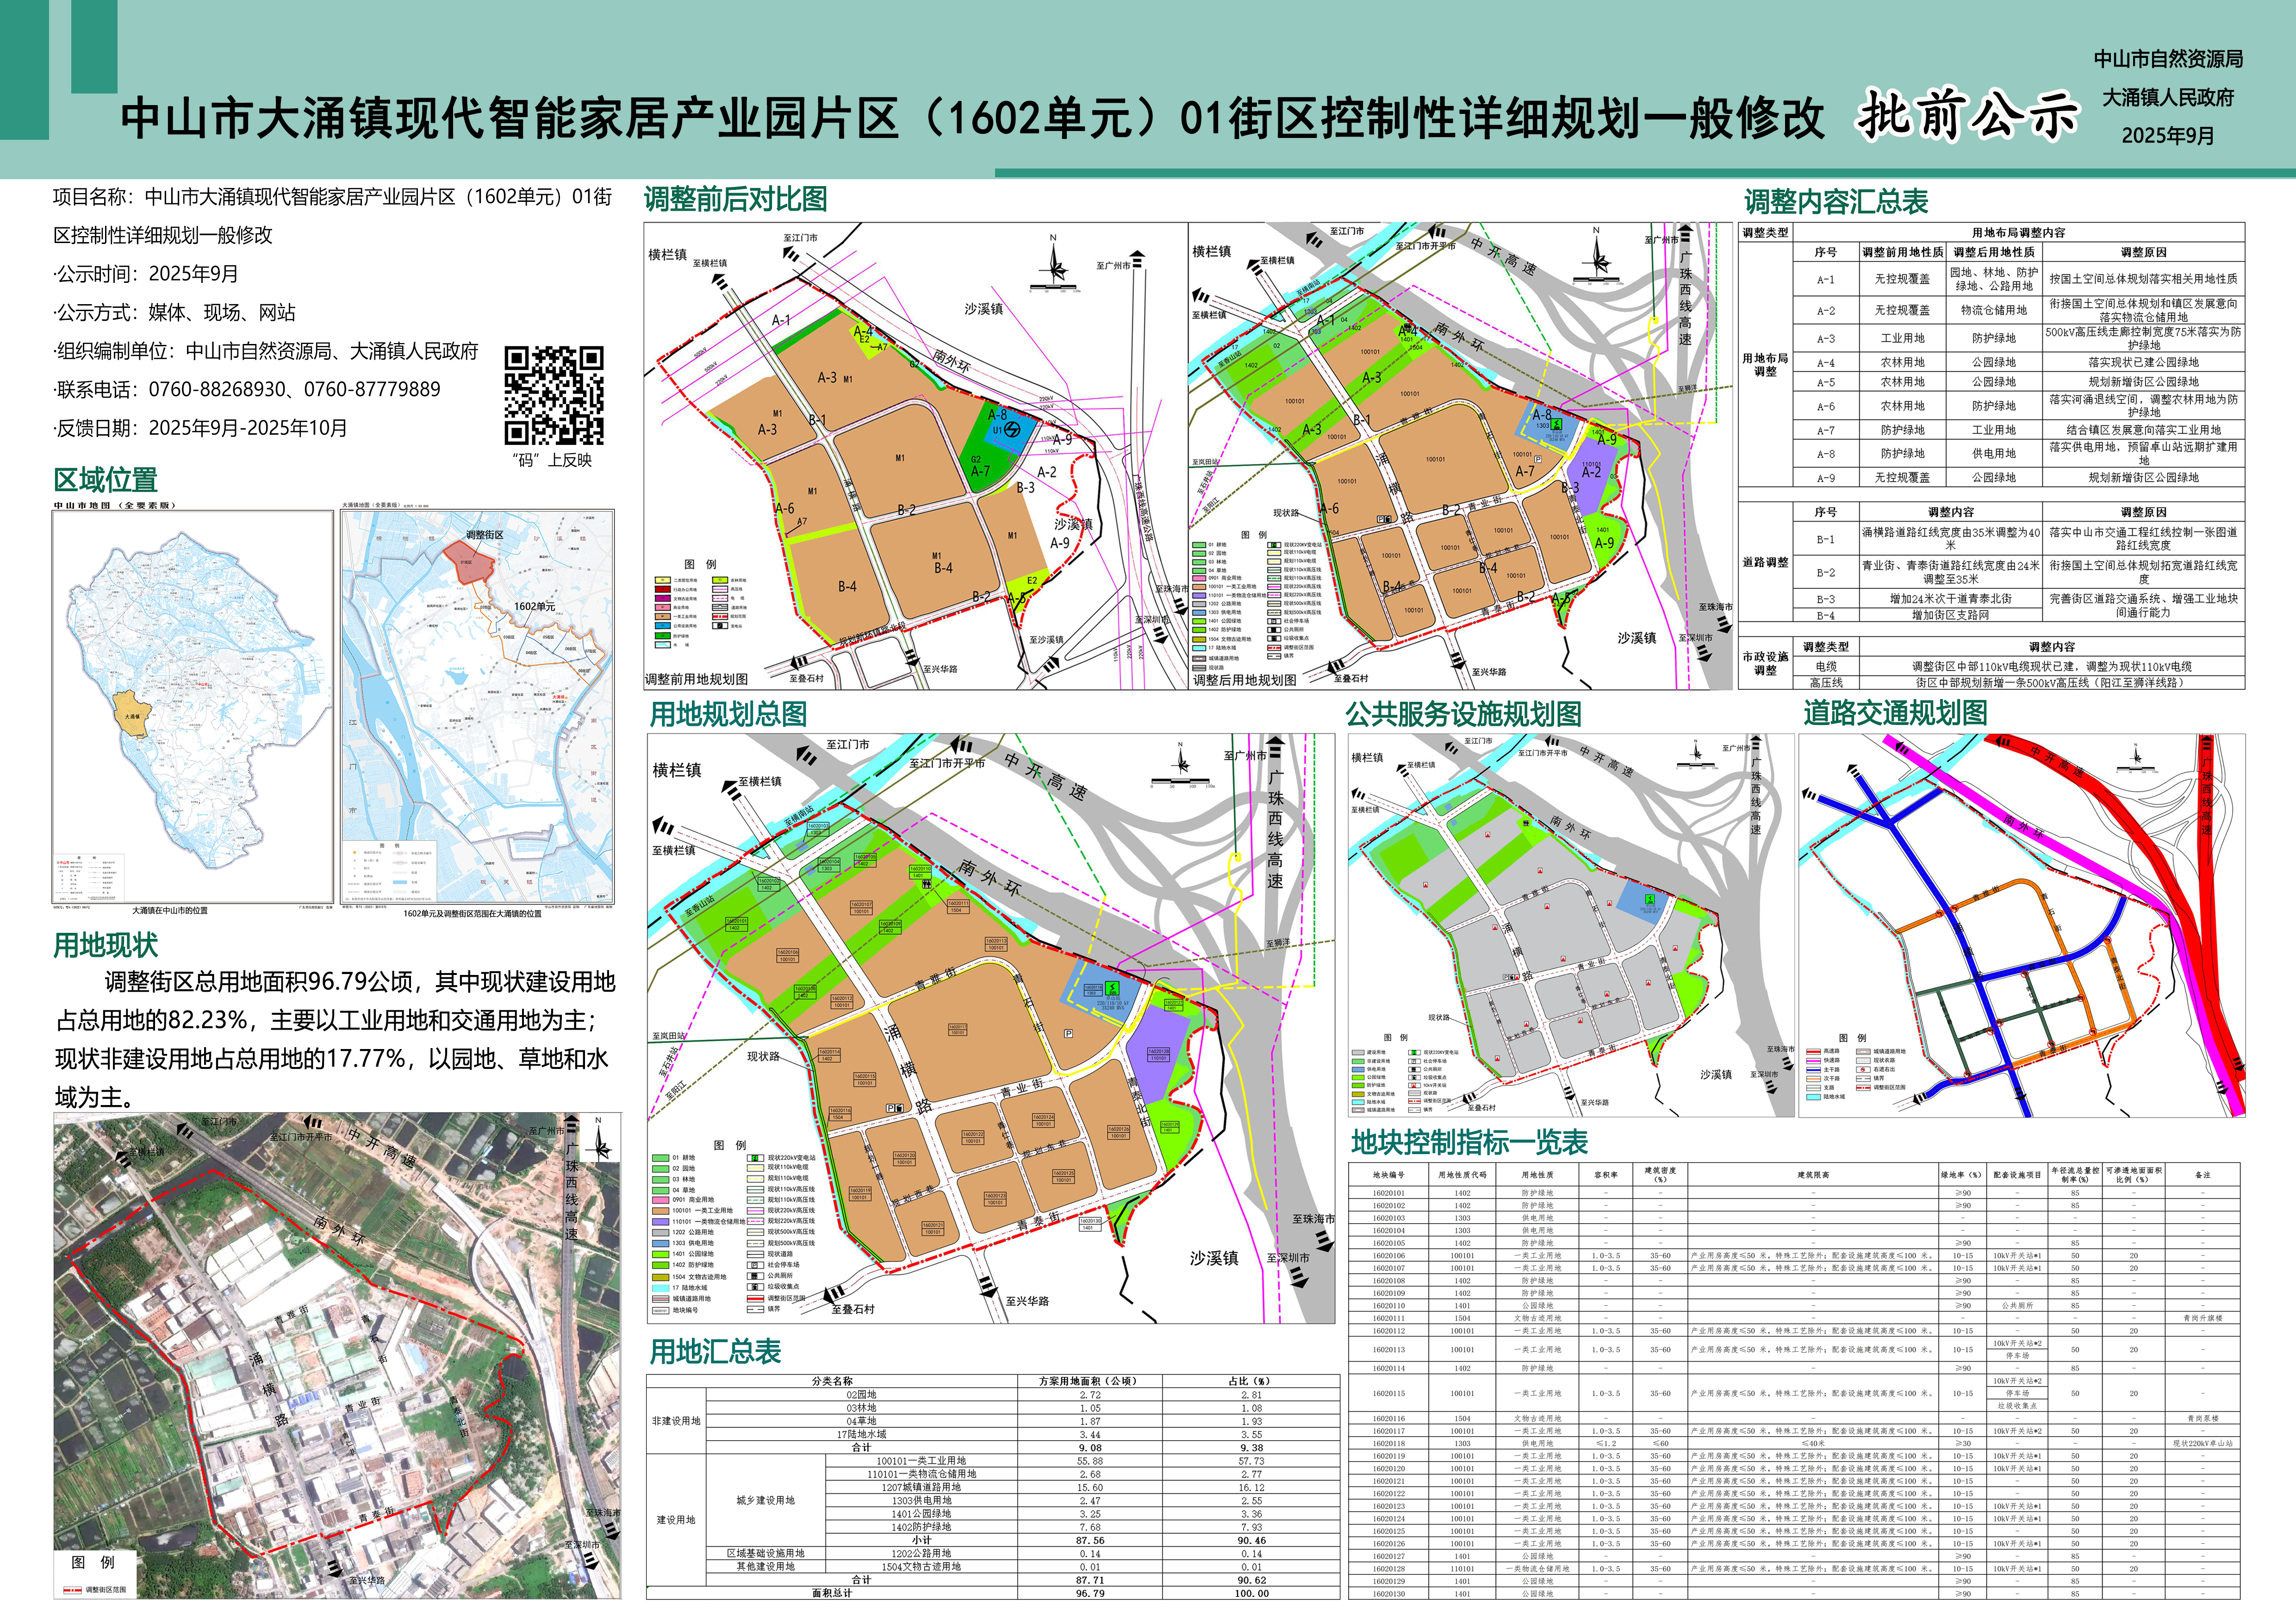The image size is (2296, 1624).
Task: Click the parking P icon near block 16020128
Action: pyautogui.click(x=1068, y=1034)
